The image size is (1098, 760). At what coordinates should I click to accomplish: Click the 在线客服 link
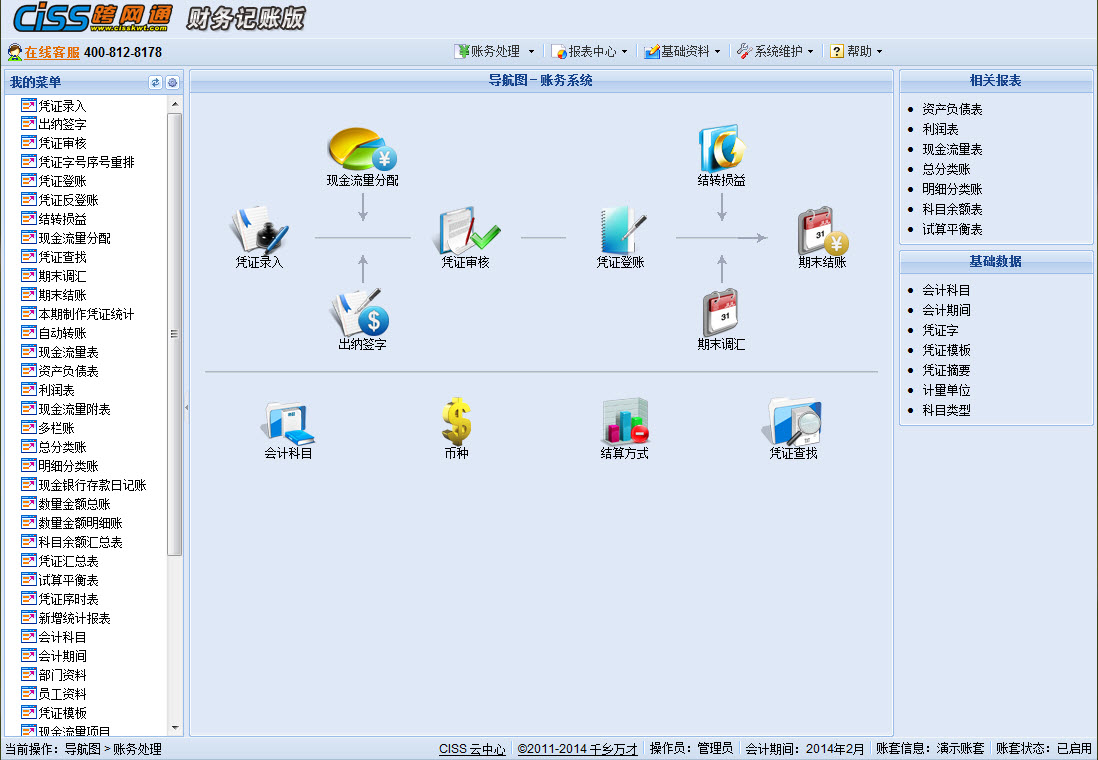(52, 52)
